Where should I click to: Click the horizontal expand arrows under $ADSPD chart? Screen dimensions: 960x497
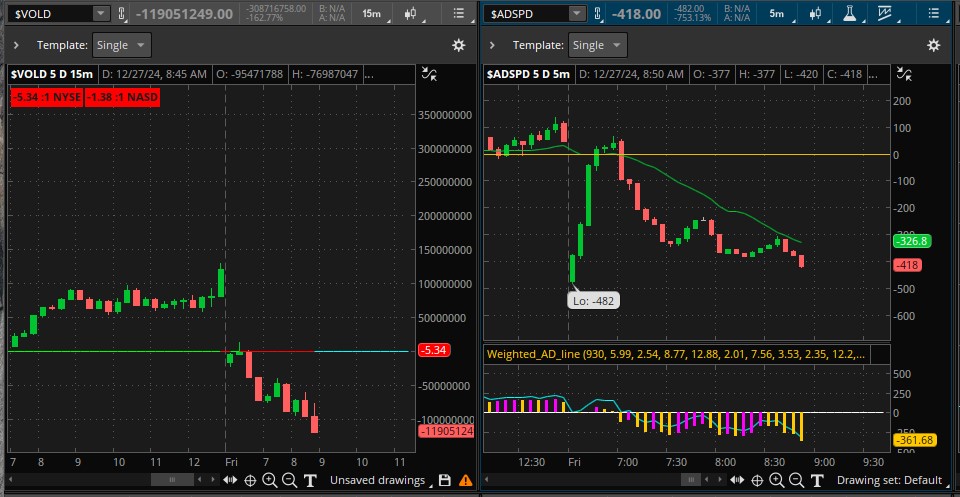pos(738,480)
